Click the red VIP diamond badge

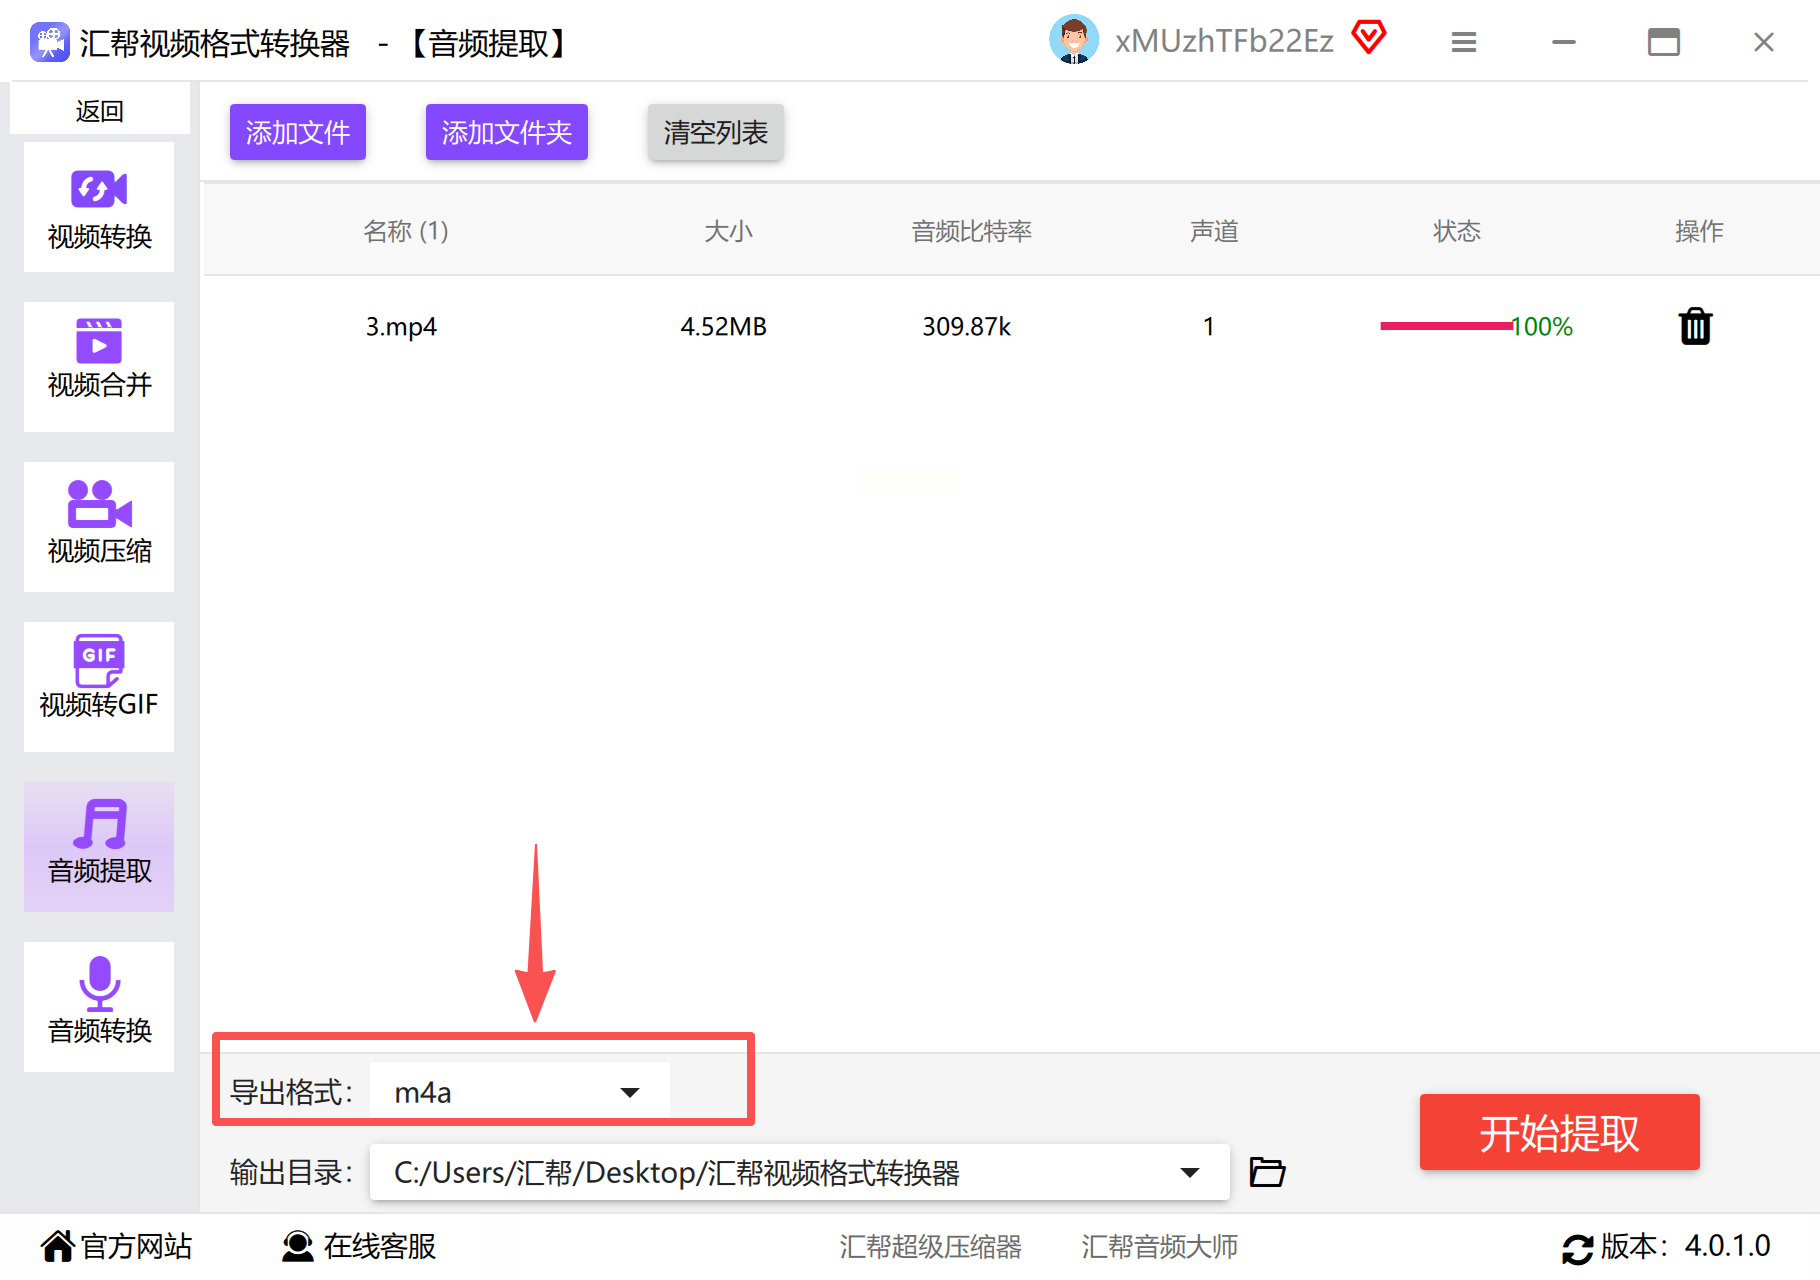coord(1368,38)
